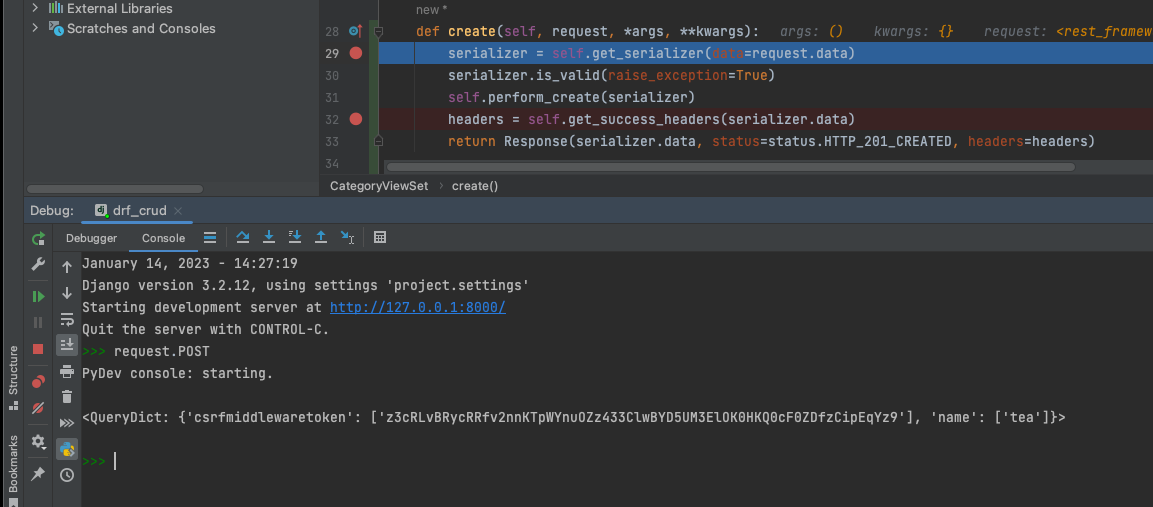
Task: Click fold end marker on line 33
Action: 378,141
